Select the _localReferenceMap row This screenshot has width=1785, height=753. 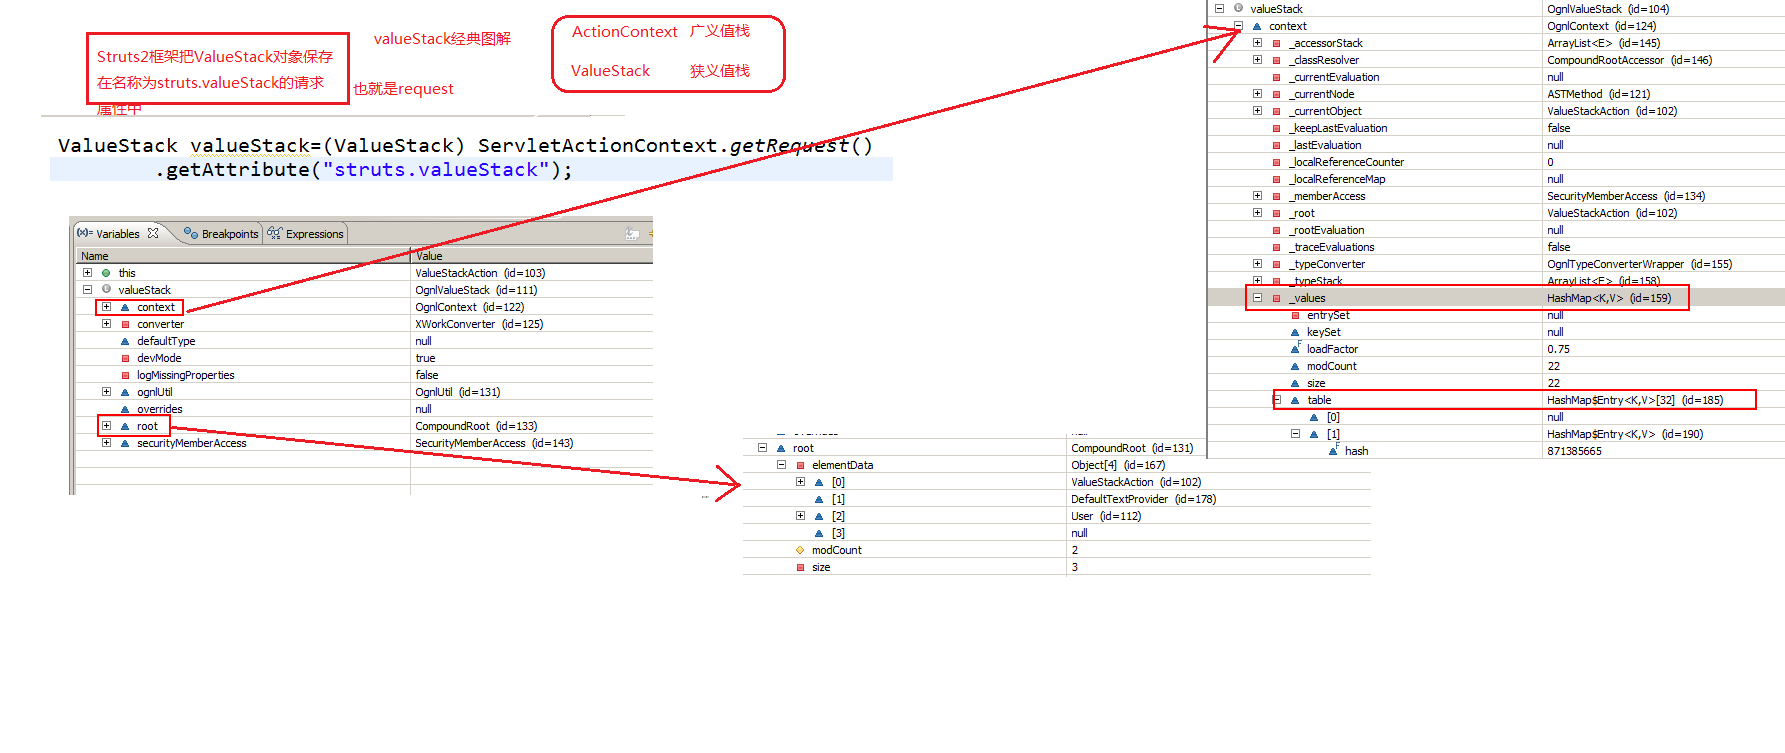tap(1496, 179)
